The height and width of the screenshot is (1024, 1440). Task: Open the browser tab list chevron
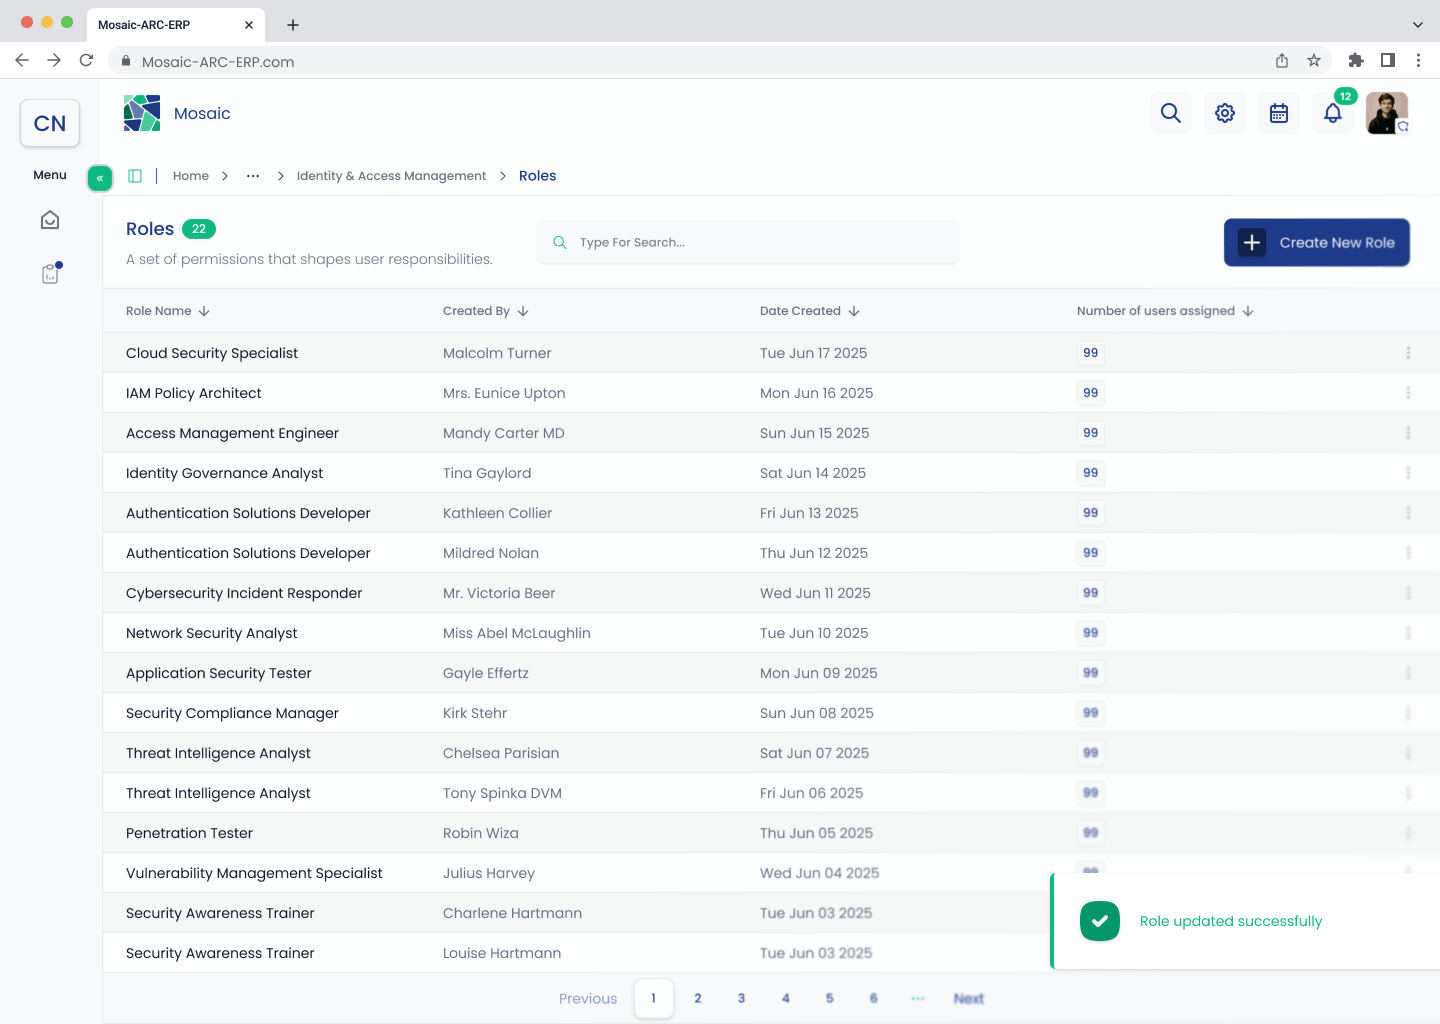pyautogui.click(x=1417, y=25)
